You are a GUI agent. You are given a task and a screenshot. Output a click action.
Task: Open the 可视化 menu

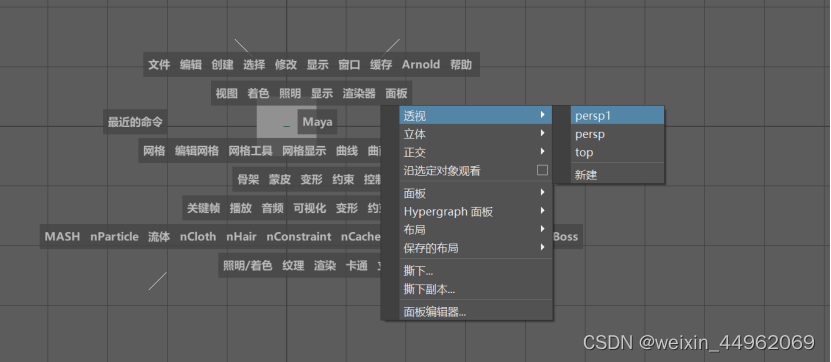[310, 208]
